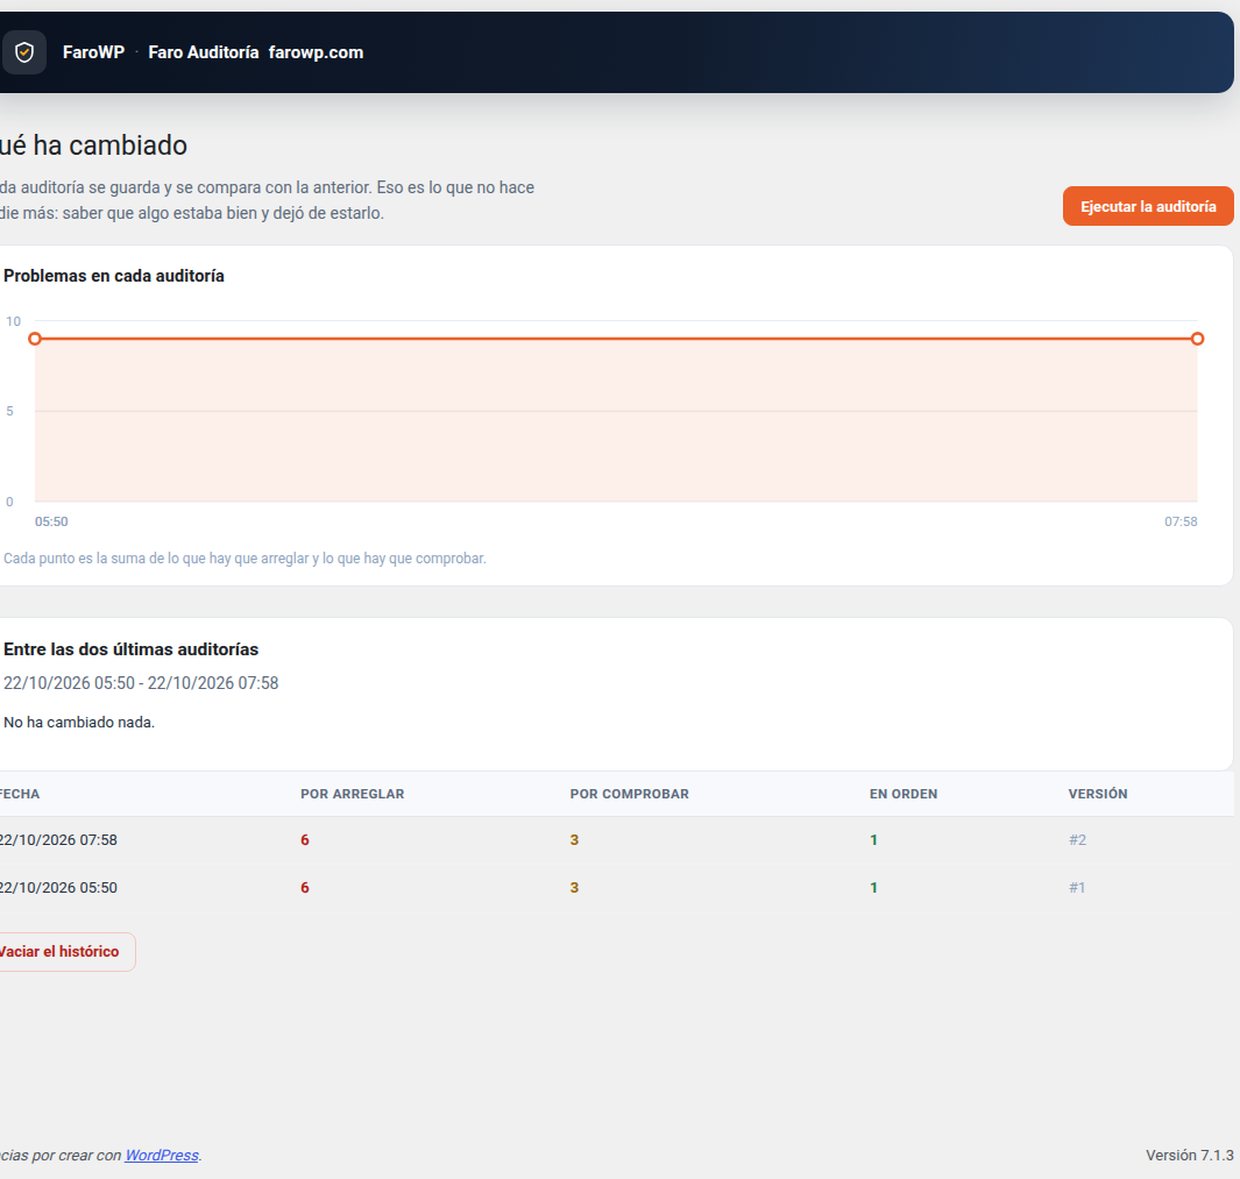This screenshot has width=1240, height=1179.
Task: Click Por arreglar value 6 in 07:58 row
Action: click(305, 840)
